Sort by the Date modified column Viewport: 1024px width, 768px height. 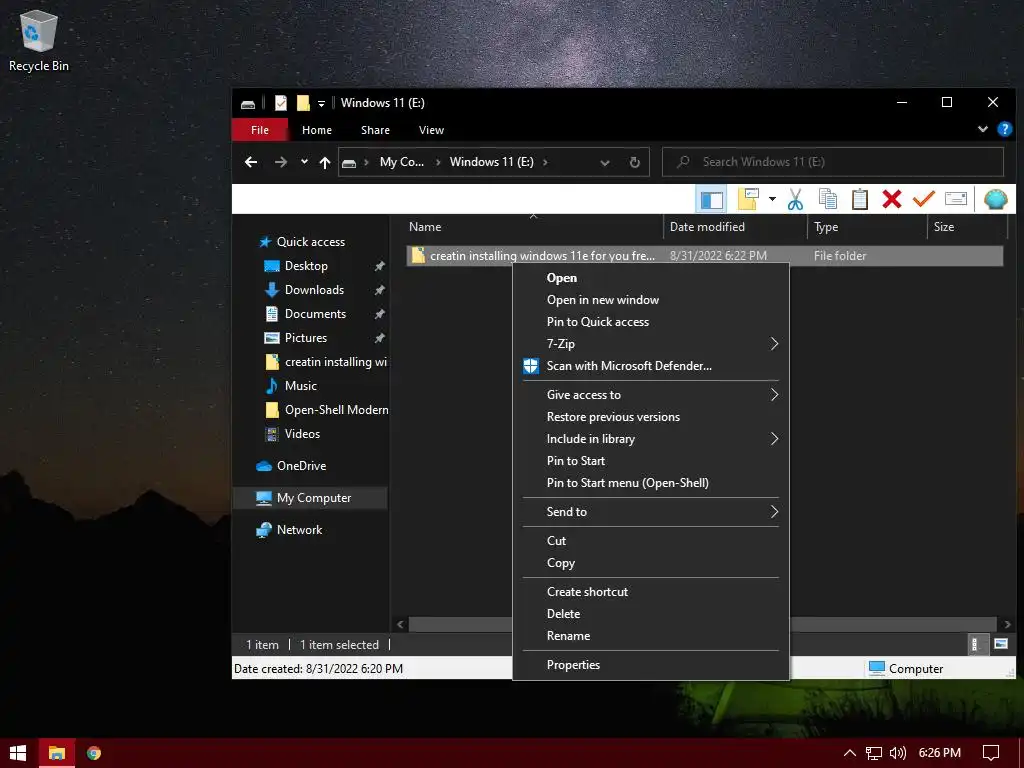tap(707, 227)
